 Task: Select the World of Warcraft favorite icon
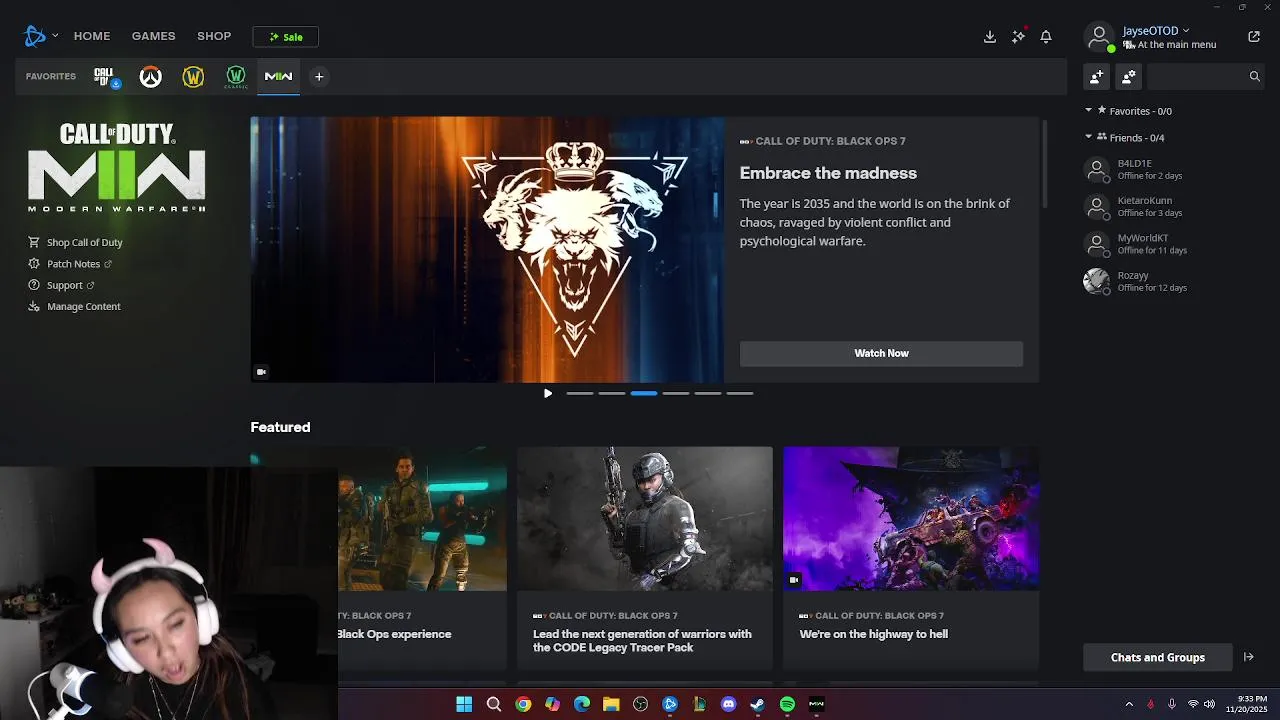point(193,77)
